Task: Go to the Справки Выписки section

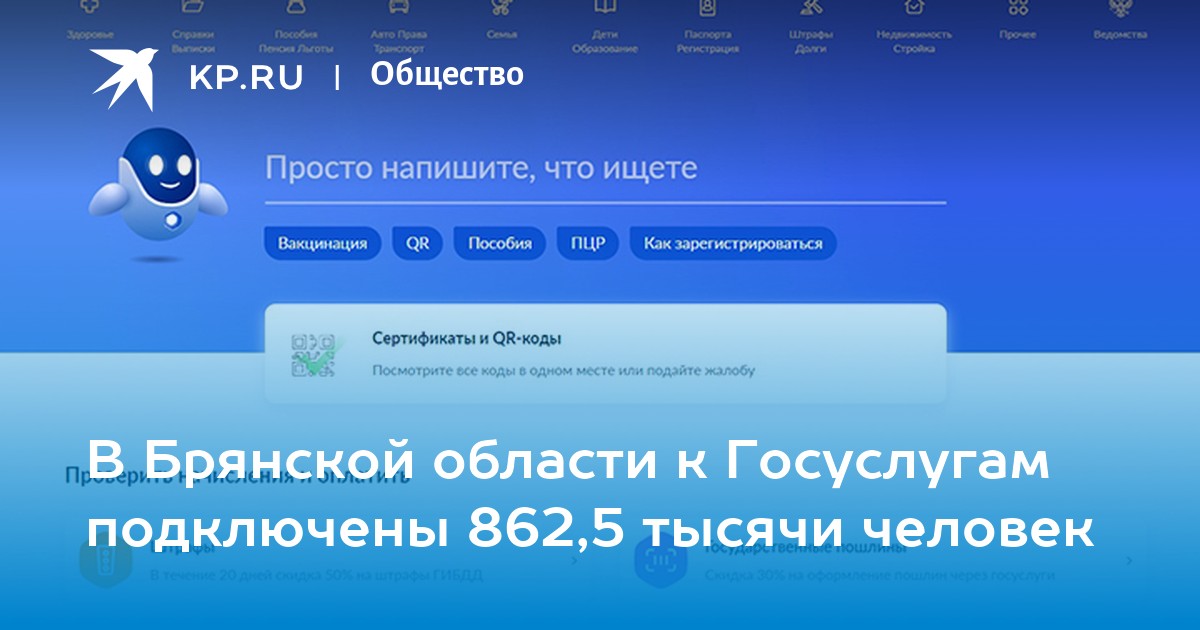Action: (x=193, y=41)
